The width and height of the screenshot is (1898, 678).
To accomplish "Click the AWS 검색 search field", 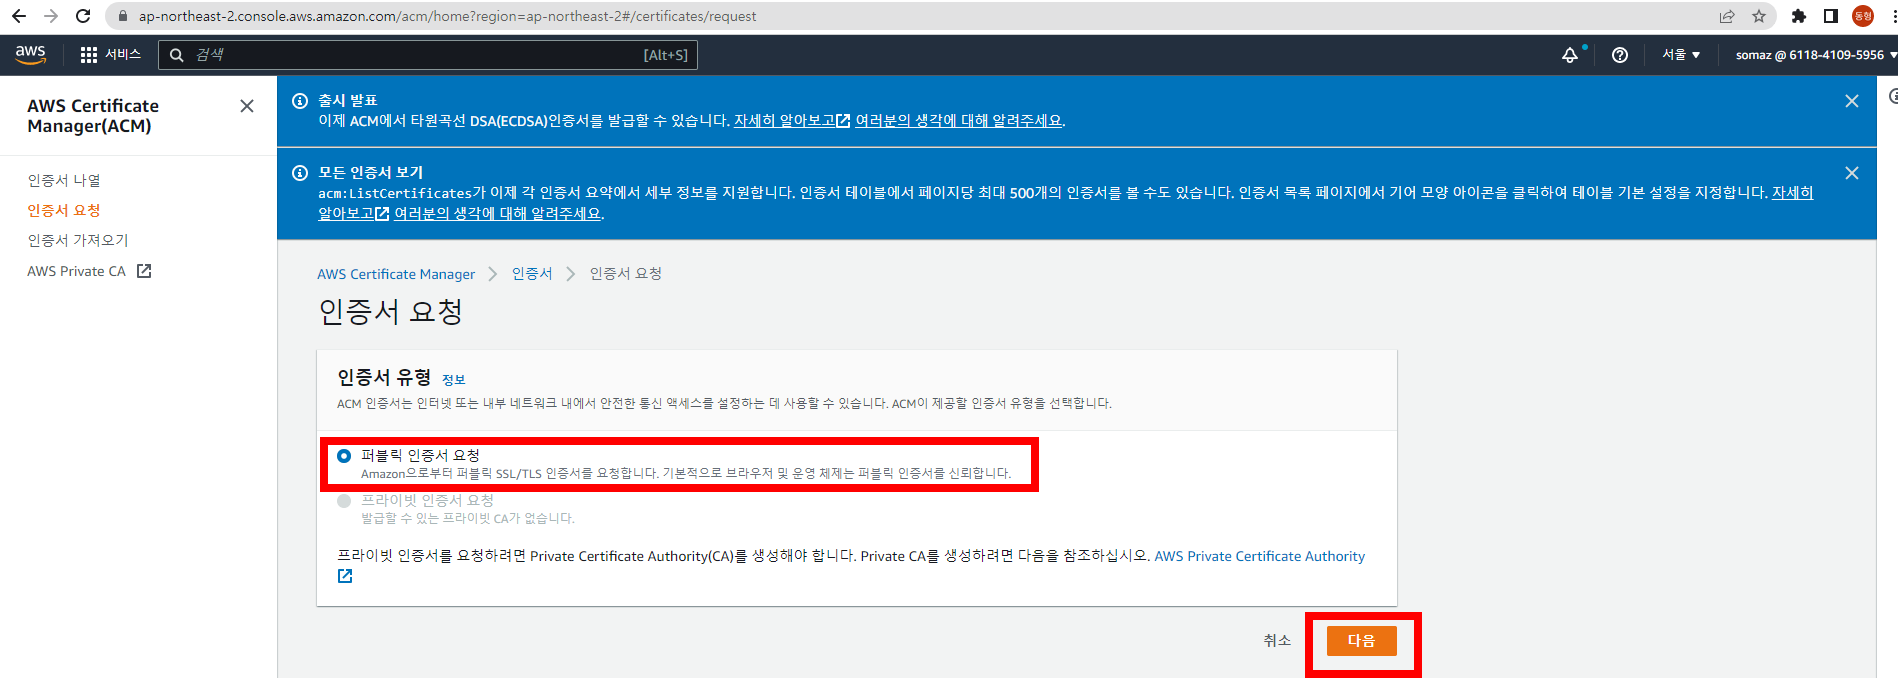I will (x=428, y=55).
